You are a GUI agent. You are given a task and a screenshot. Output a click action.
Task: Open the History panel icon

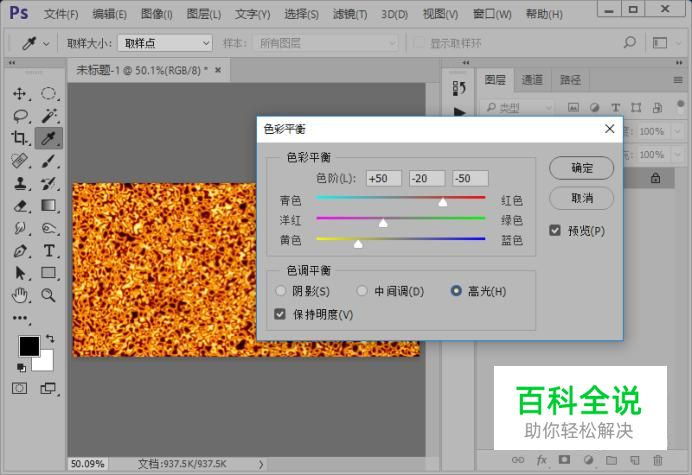click(459, 88)
